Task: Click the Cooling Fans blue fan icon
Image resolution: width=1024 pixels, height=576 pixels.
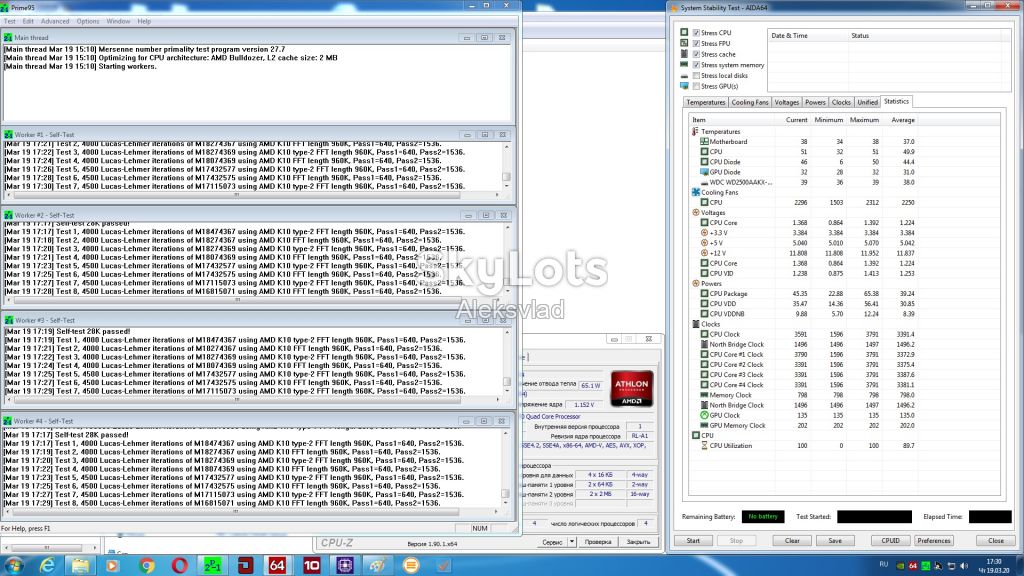Action: click(696, 192)
